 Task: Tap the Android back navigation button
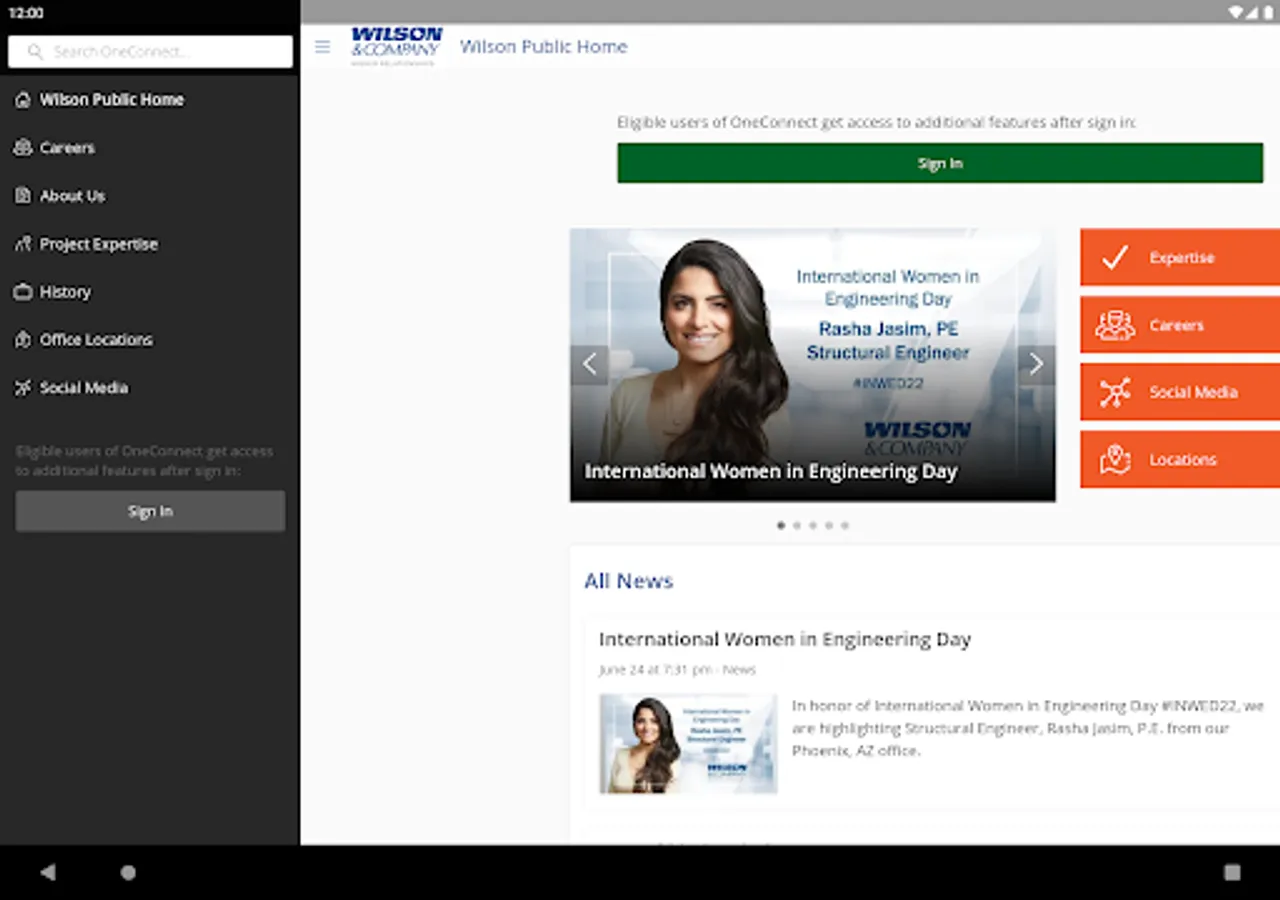pyautogui.click(x=48, y=872)
